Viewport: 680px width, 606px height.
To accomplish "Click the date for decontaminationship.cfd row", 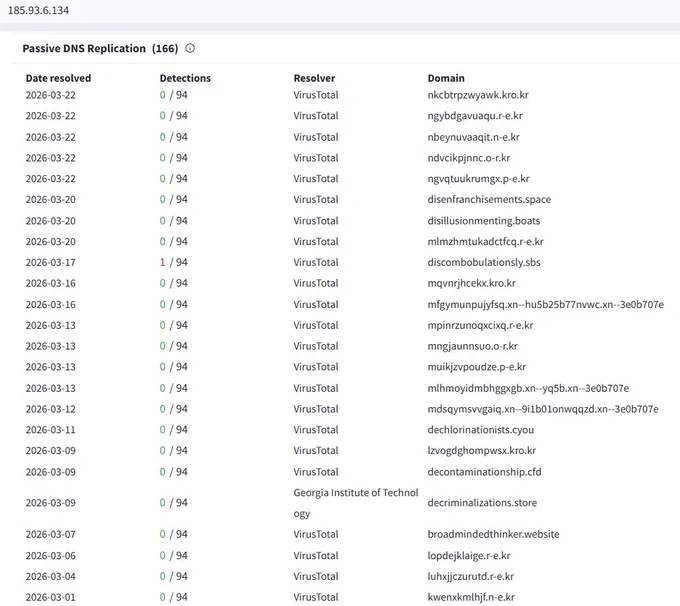I will tap(50, 472).
